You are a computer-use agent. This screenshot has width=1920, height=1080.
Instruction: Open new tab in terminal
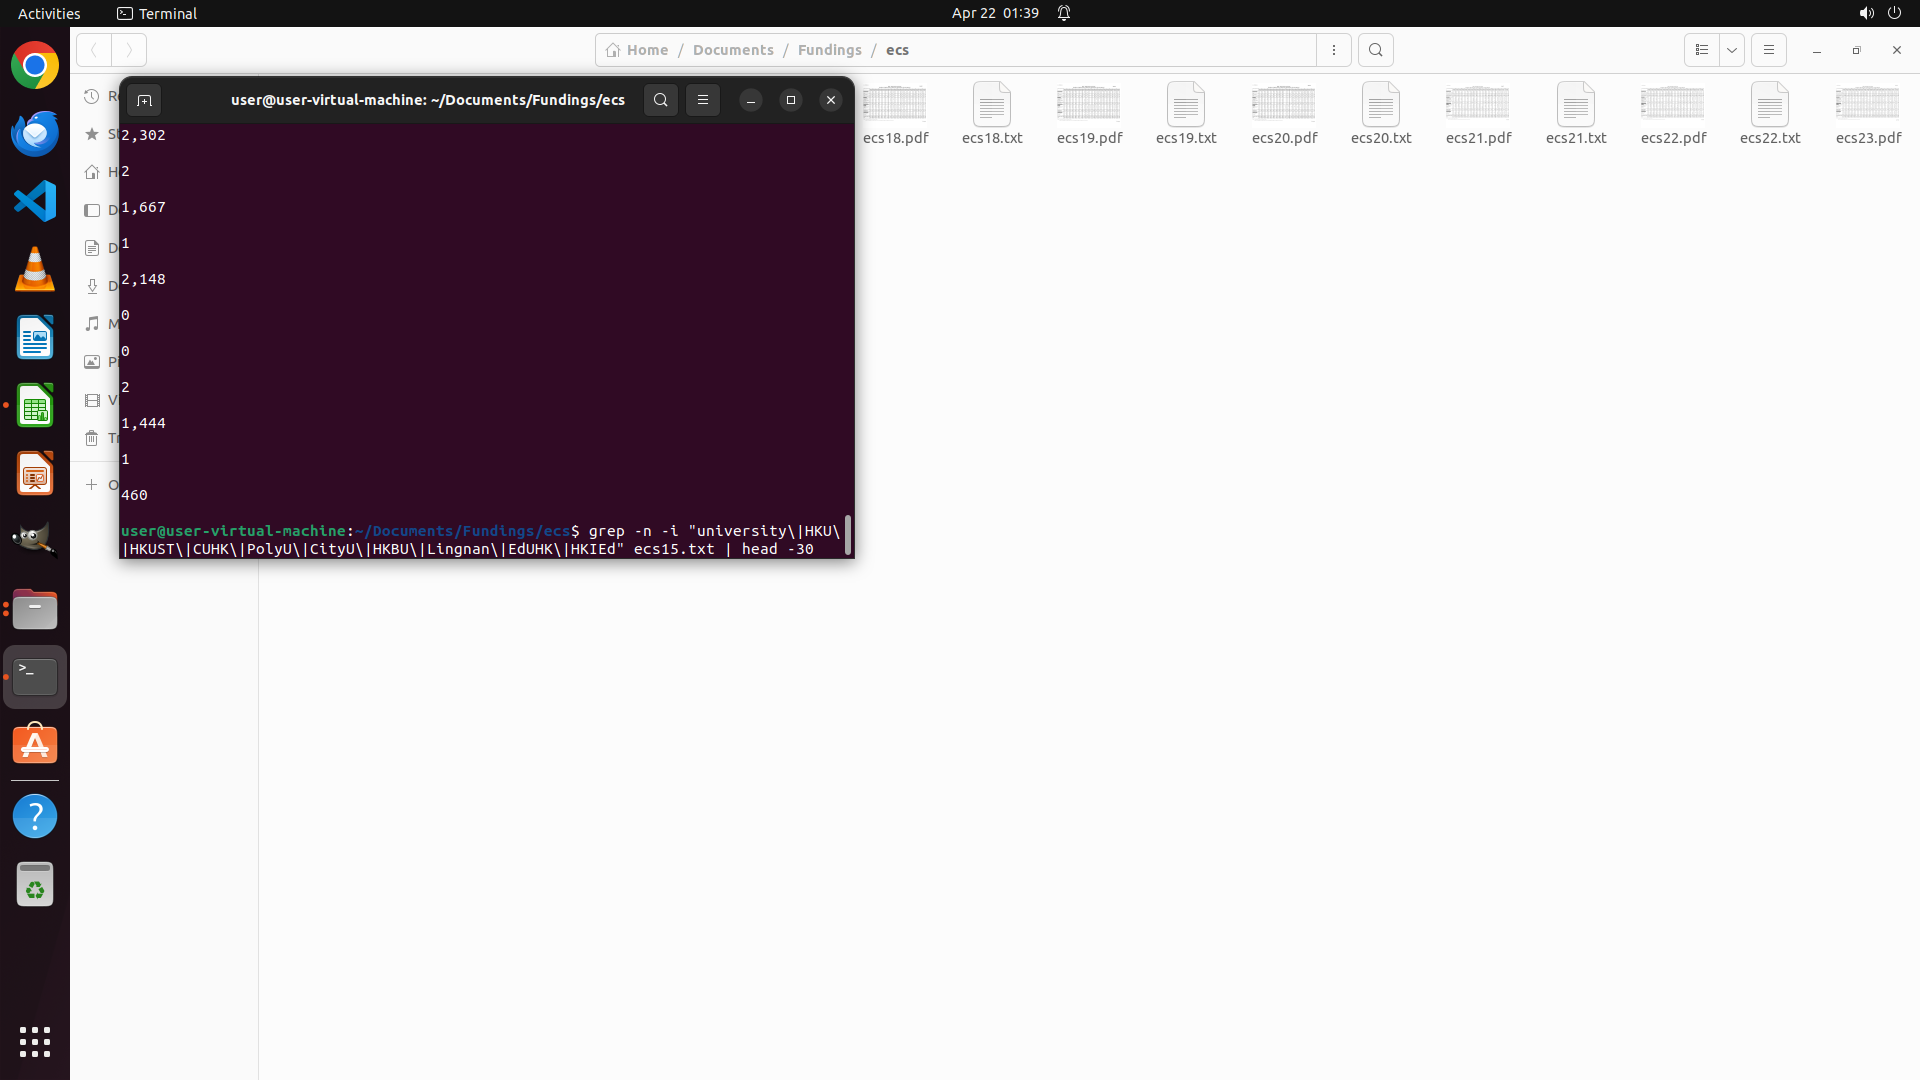tap(144, 100)
